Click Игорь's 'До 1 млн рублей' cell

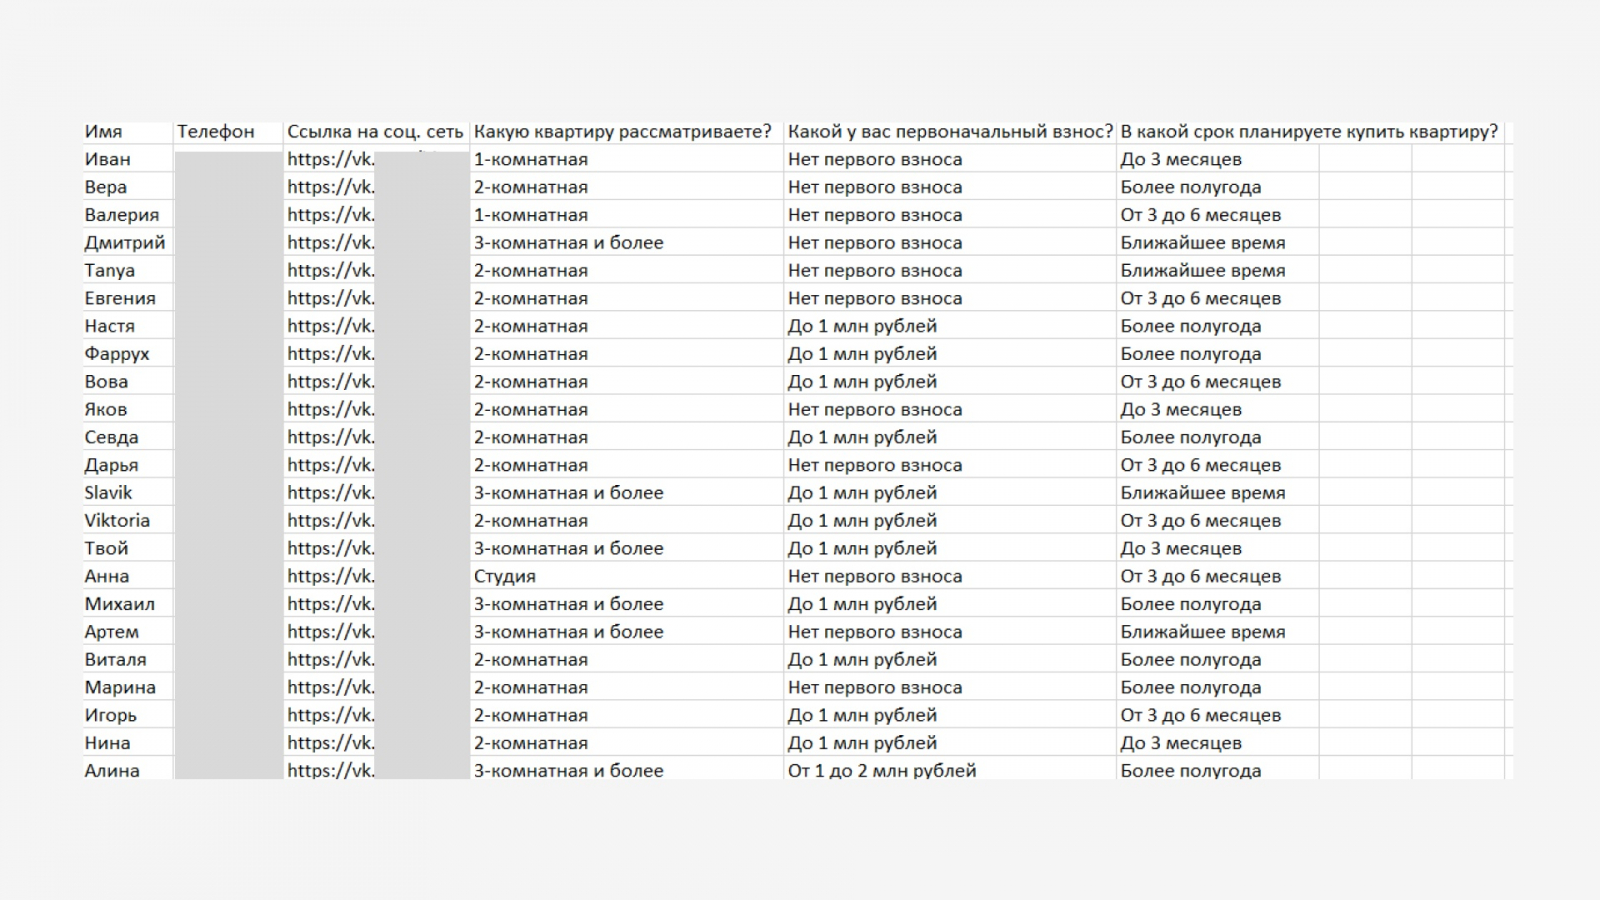point(862,715)
